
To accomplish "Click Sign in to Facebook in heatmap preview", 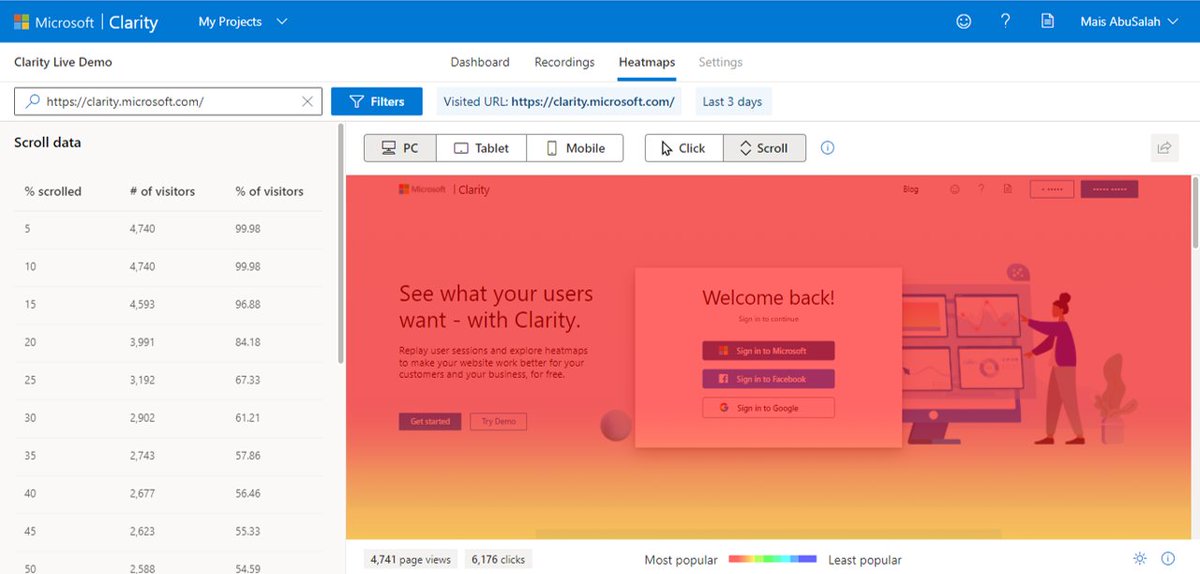I will coord(768,379).
